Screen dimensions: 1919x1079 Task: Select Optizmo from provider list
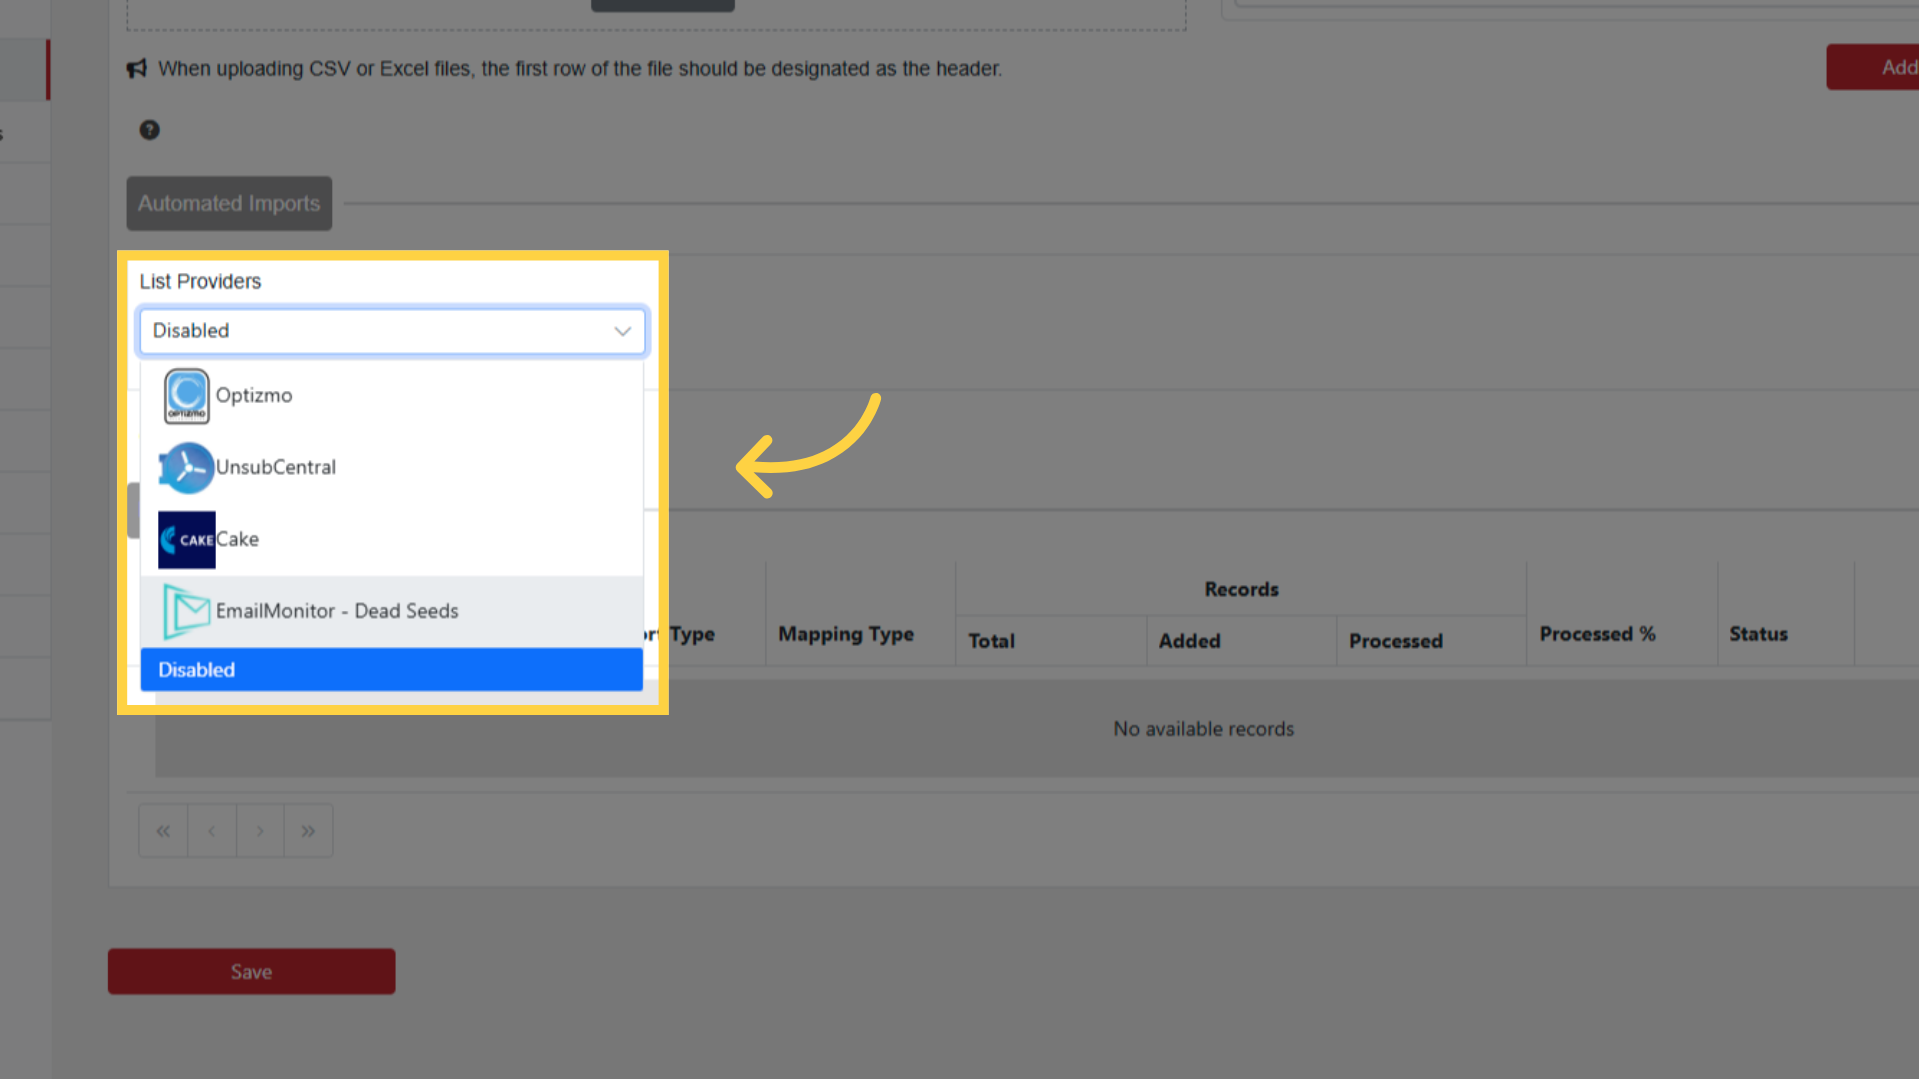[x=392, y=396]
